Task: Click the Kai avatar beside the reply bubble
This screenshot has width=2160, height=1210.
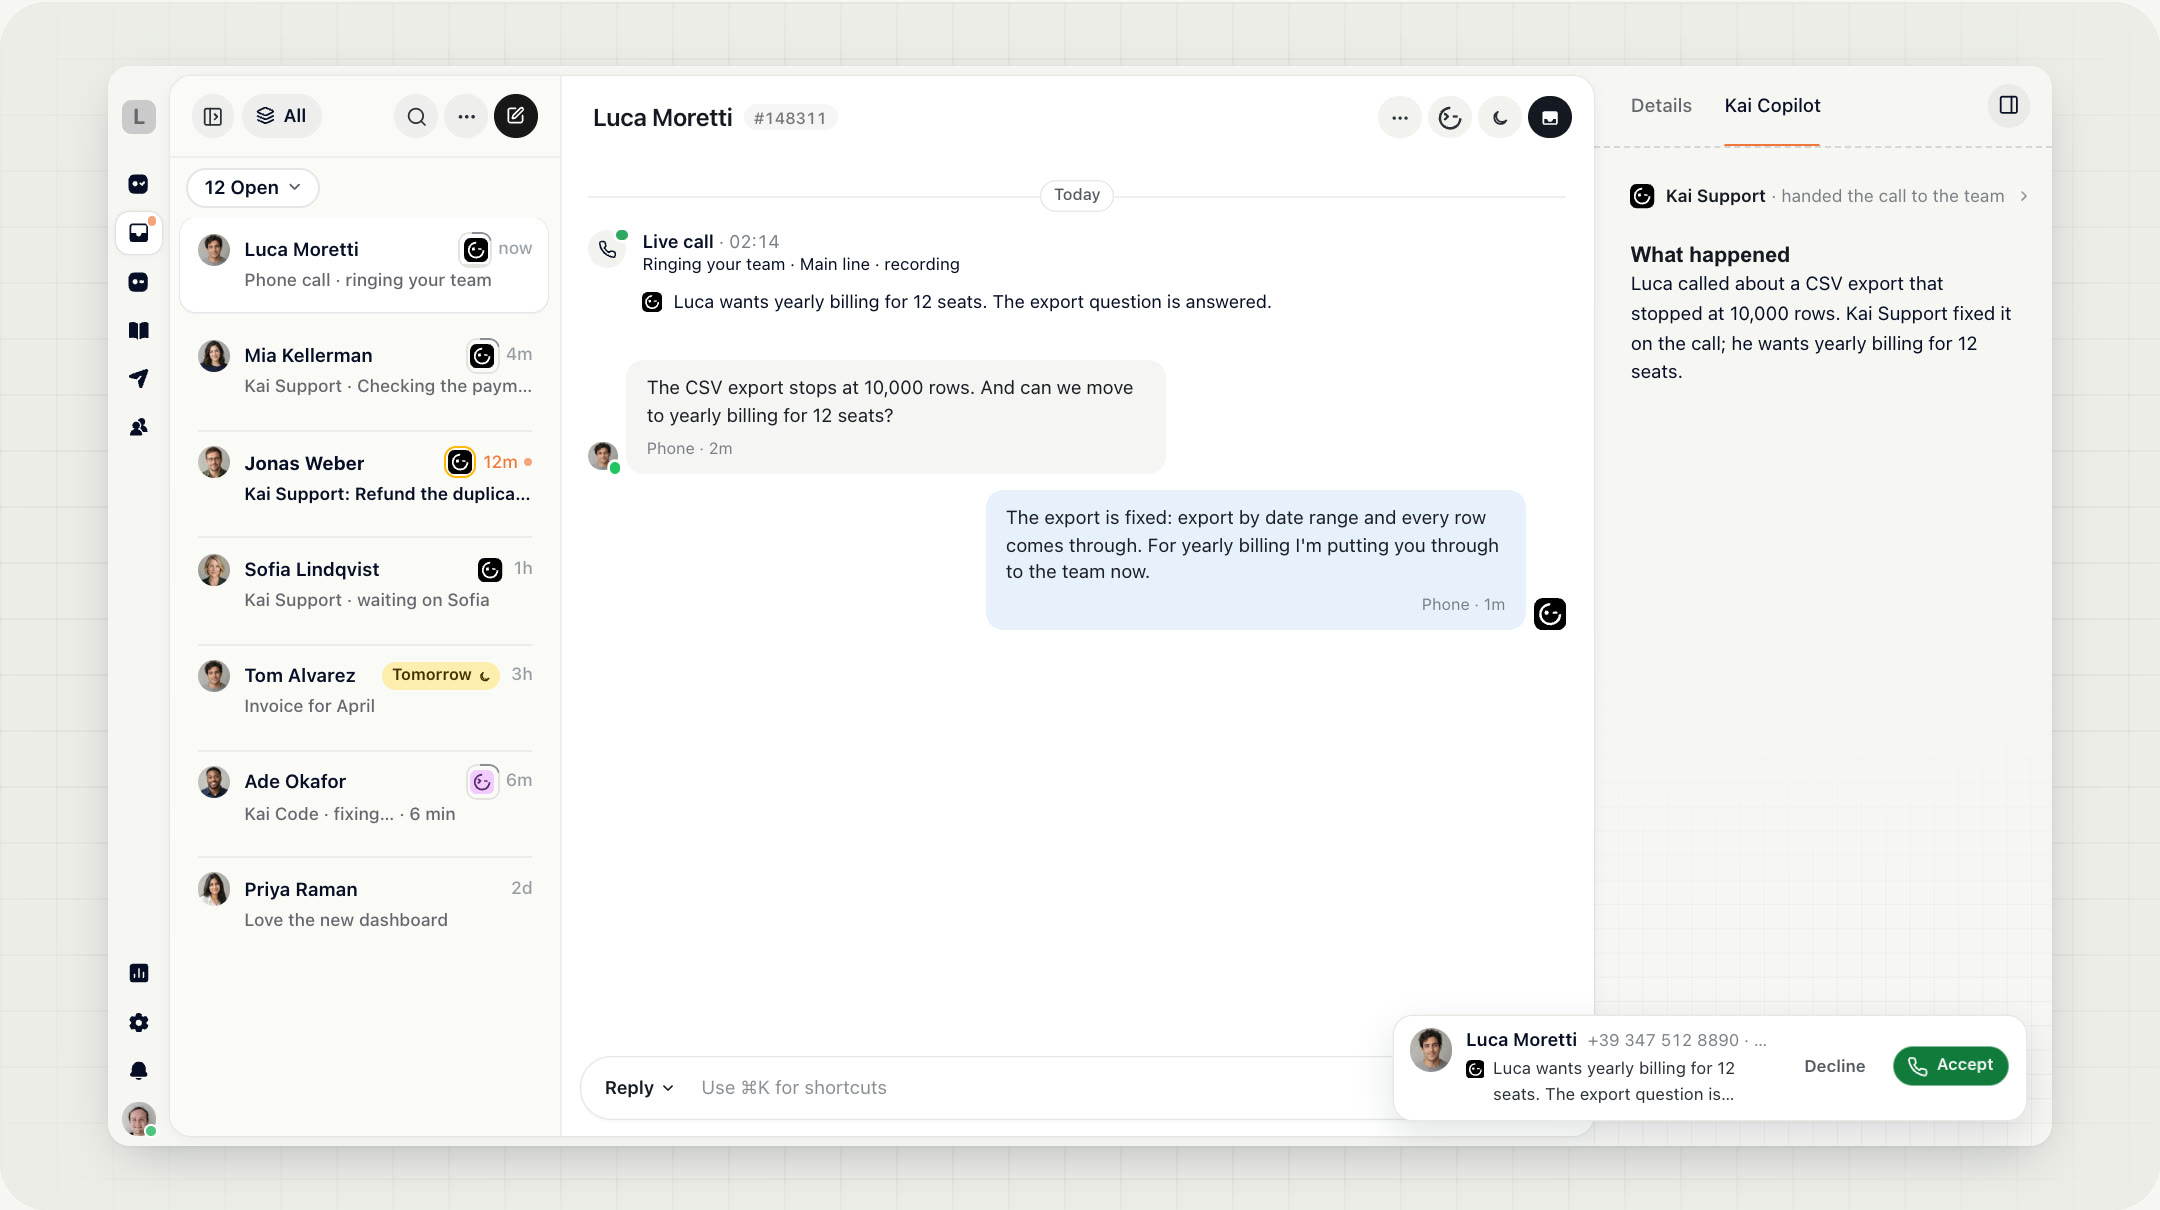Action: 1550,614
